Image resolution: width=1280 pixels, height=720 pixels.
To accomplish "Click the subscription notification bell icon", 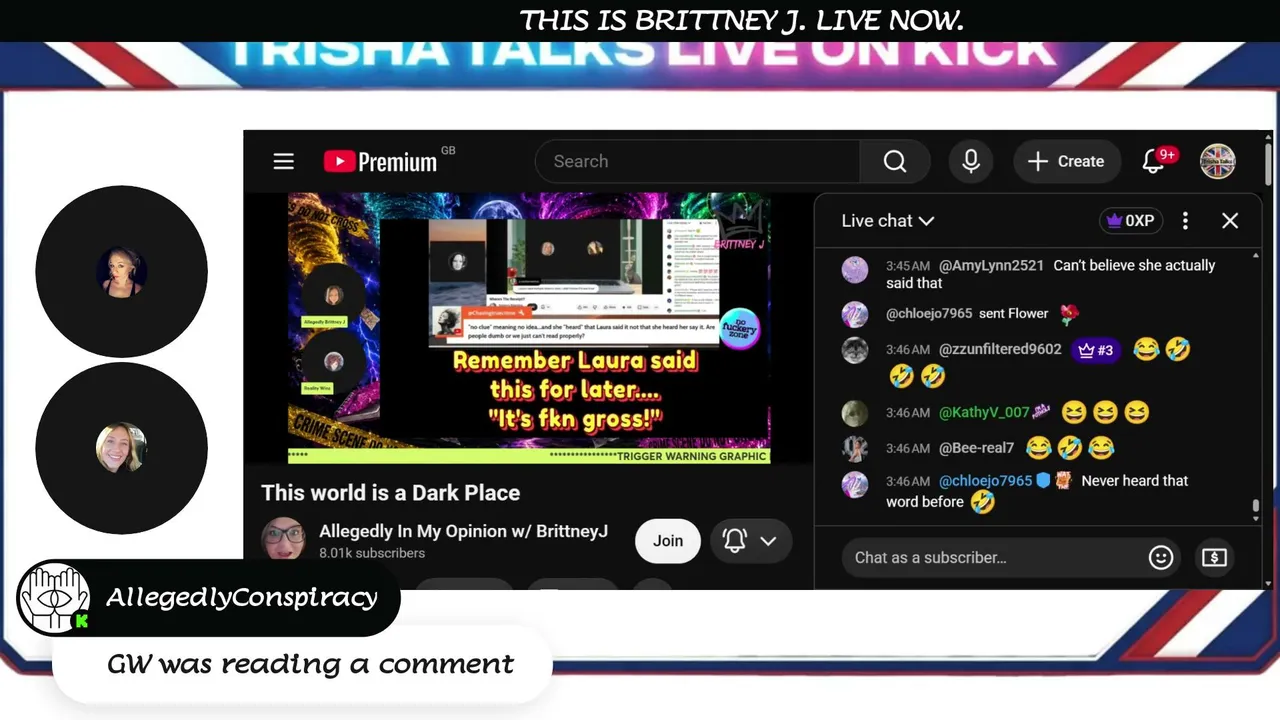I will (x=735, y=541).
